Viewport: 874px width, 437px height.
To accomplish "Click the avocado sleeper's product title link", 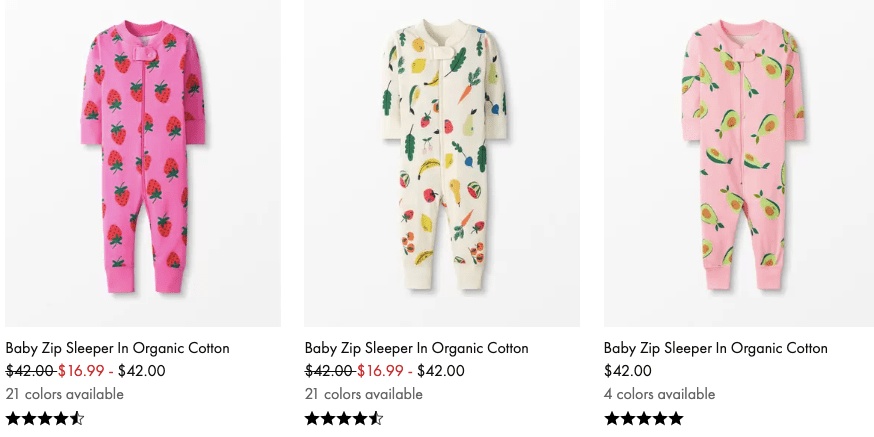I will (x=716, y=348).
